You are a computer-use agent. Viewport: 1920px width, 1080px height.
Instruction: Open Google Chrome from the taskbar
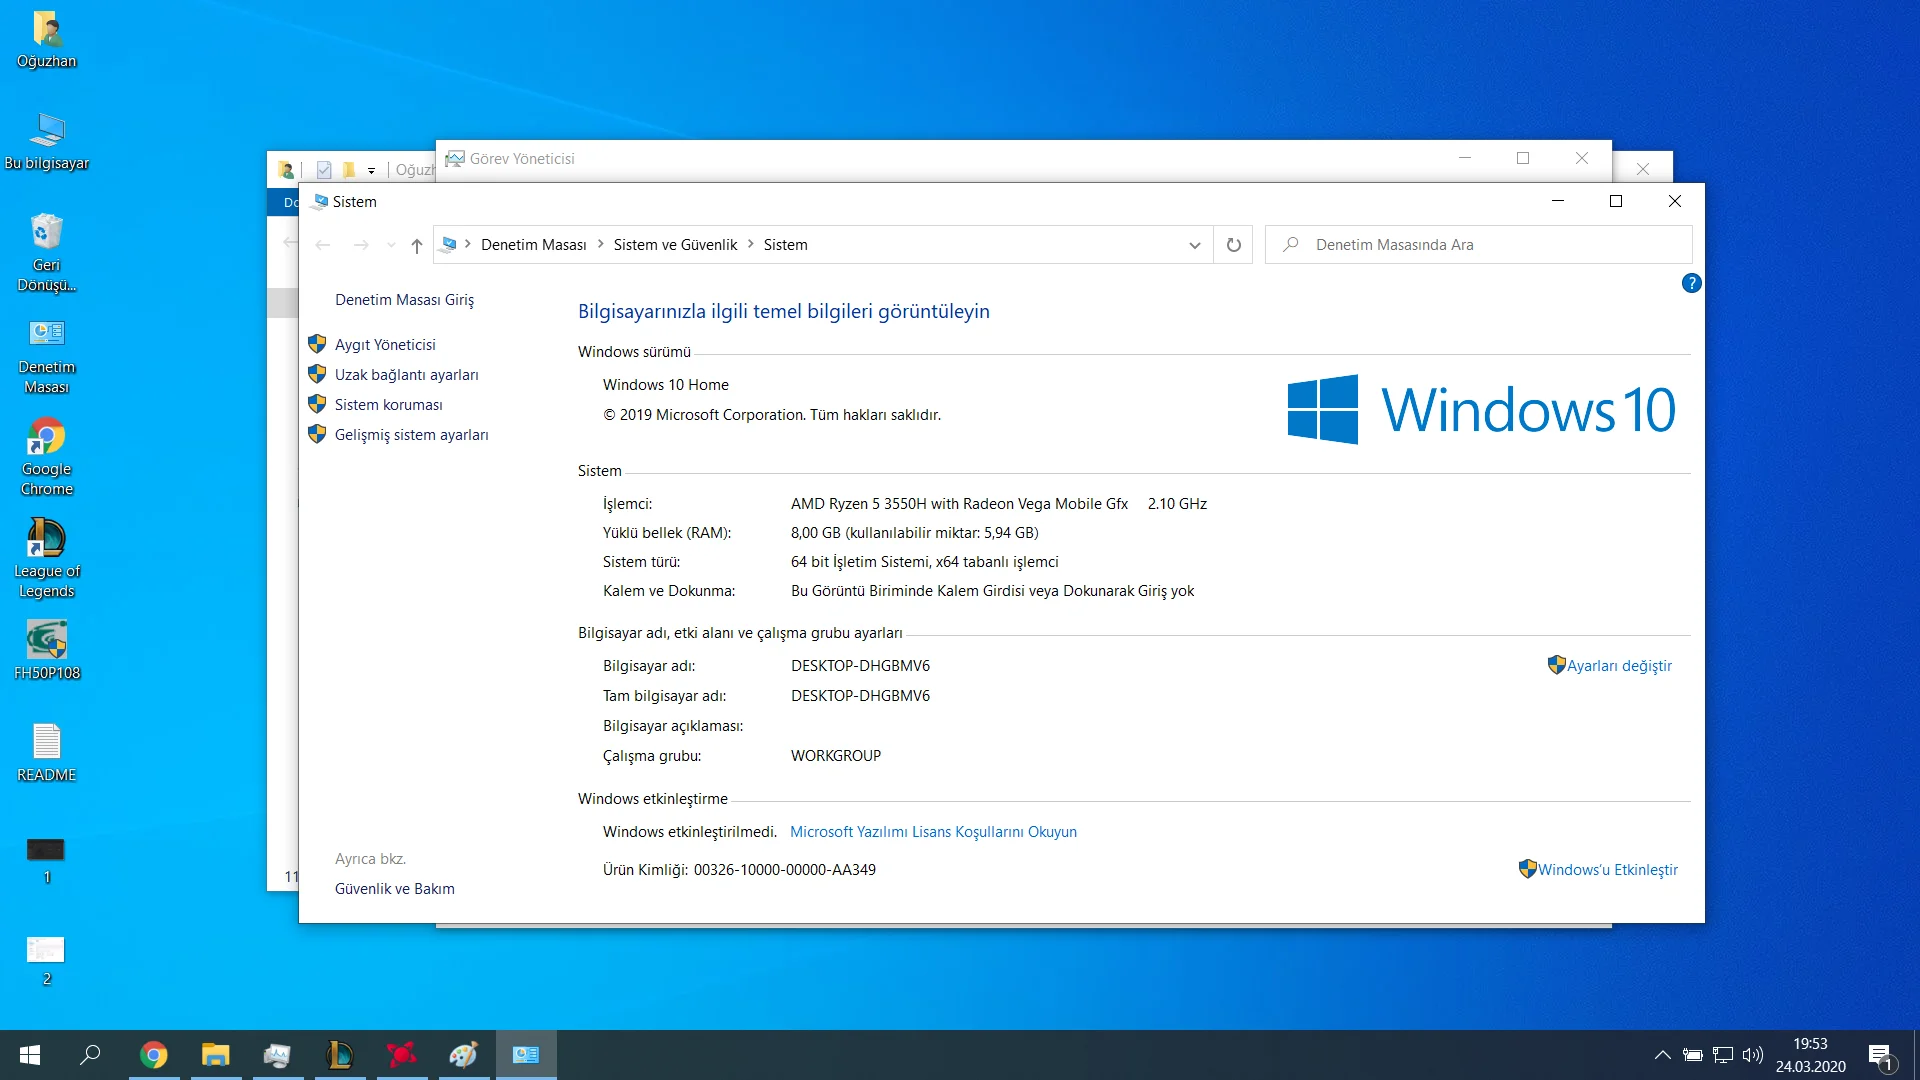point(153,1055)
